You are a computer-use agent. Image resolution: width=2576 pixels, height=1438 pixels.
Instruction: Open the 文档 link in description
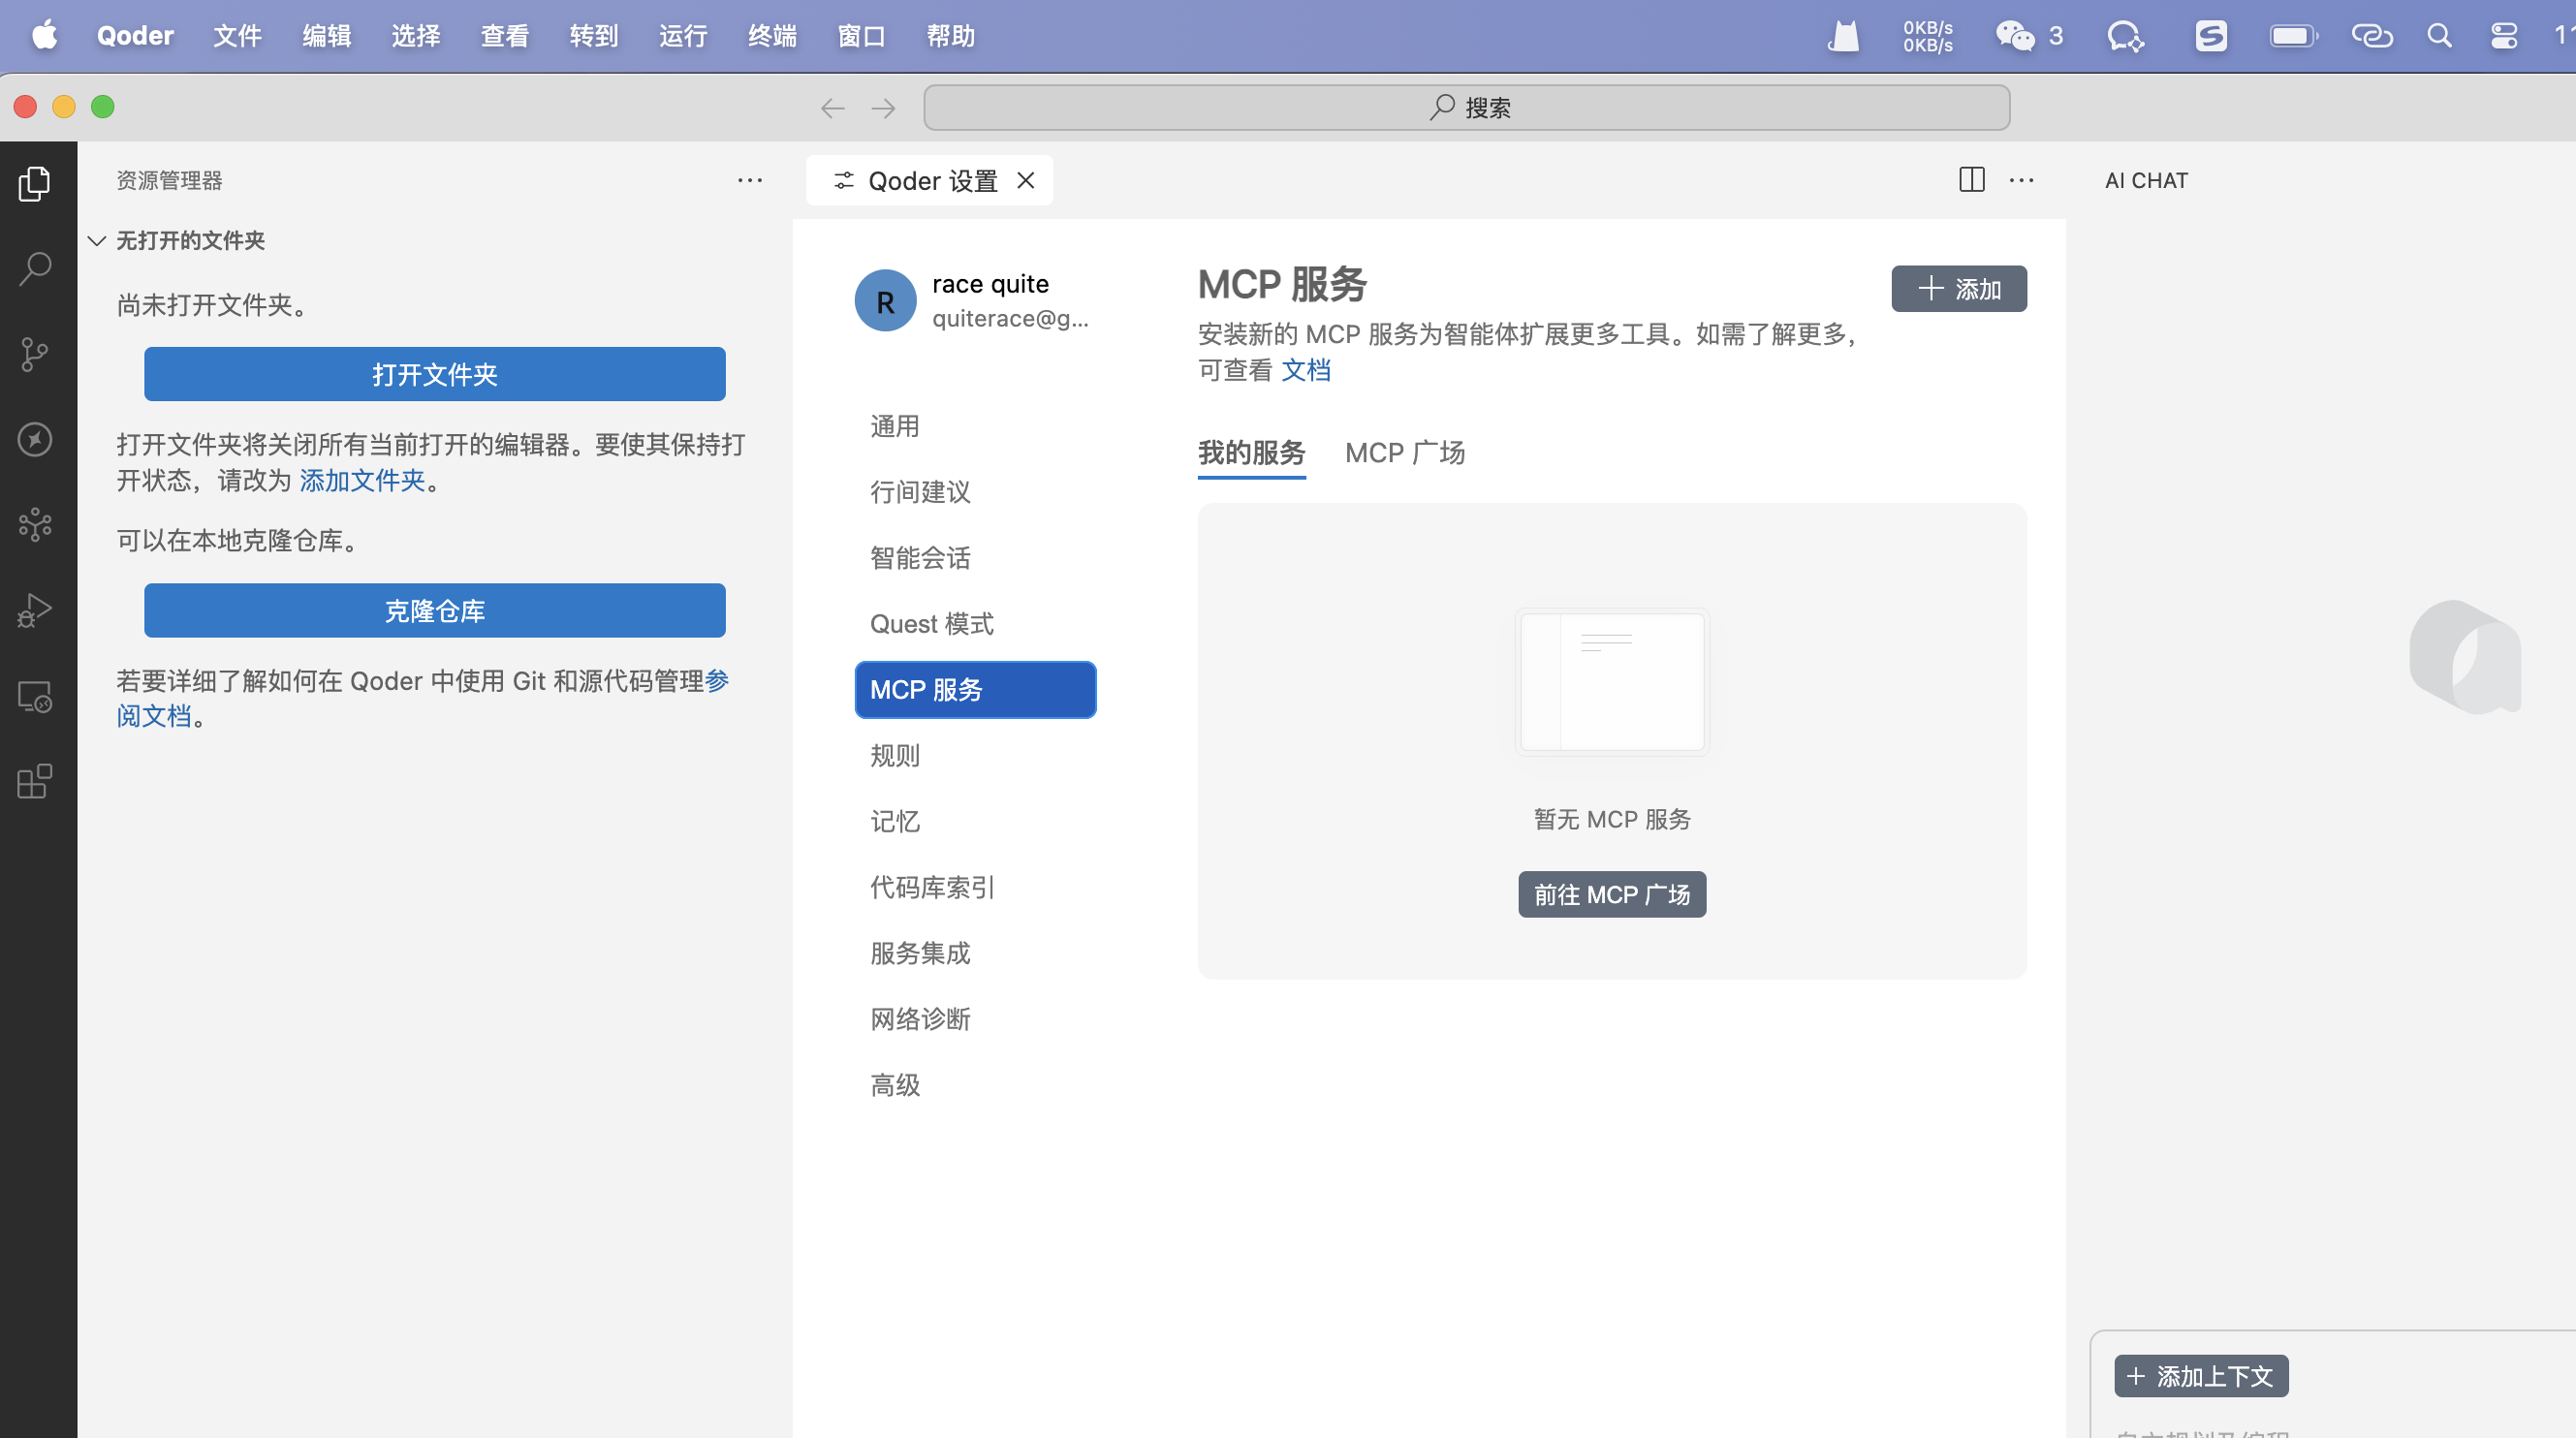pyautogui.click(x=1305, y=370)
